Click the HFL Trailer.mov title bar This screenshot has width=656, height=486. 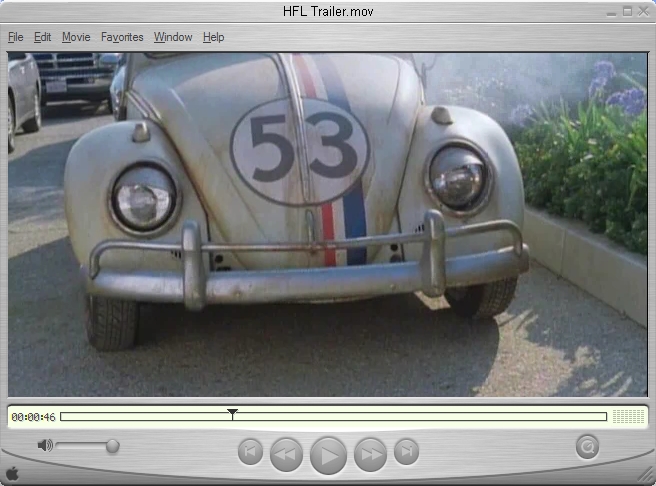pos(328,11)
